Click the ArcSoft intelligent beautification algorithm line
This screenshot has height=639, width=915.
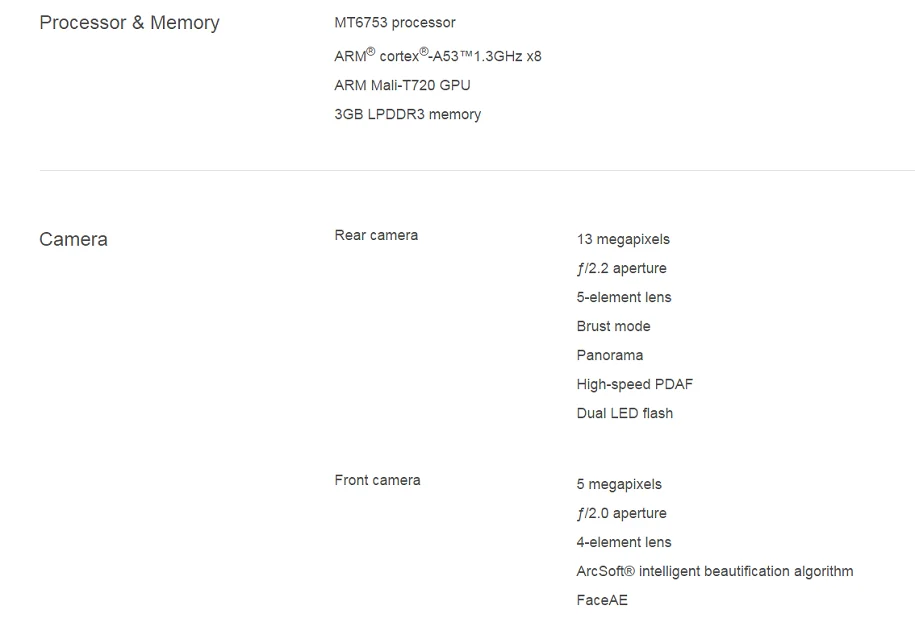point(715,571)
